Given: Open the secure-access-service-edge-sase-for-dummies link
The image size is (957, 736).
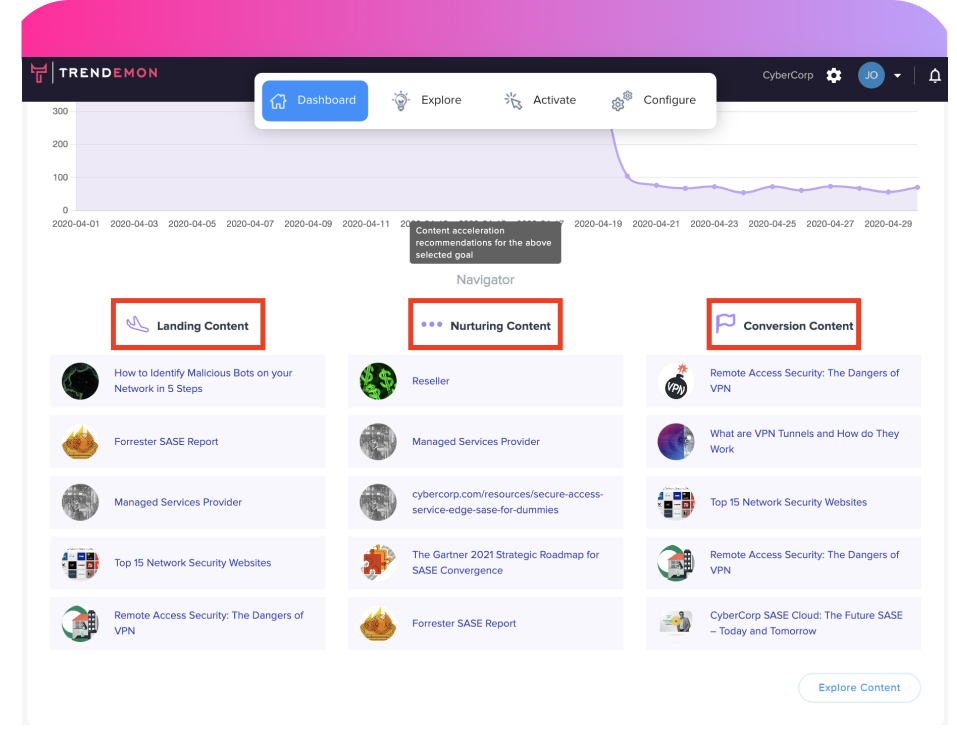Looking at the screenshot, I should pos(507,502).
